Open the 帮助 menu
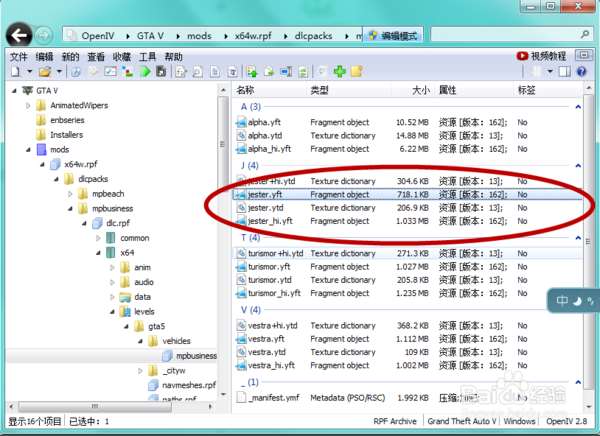 point(173,57)
